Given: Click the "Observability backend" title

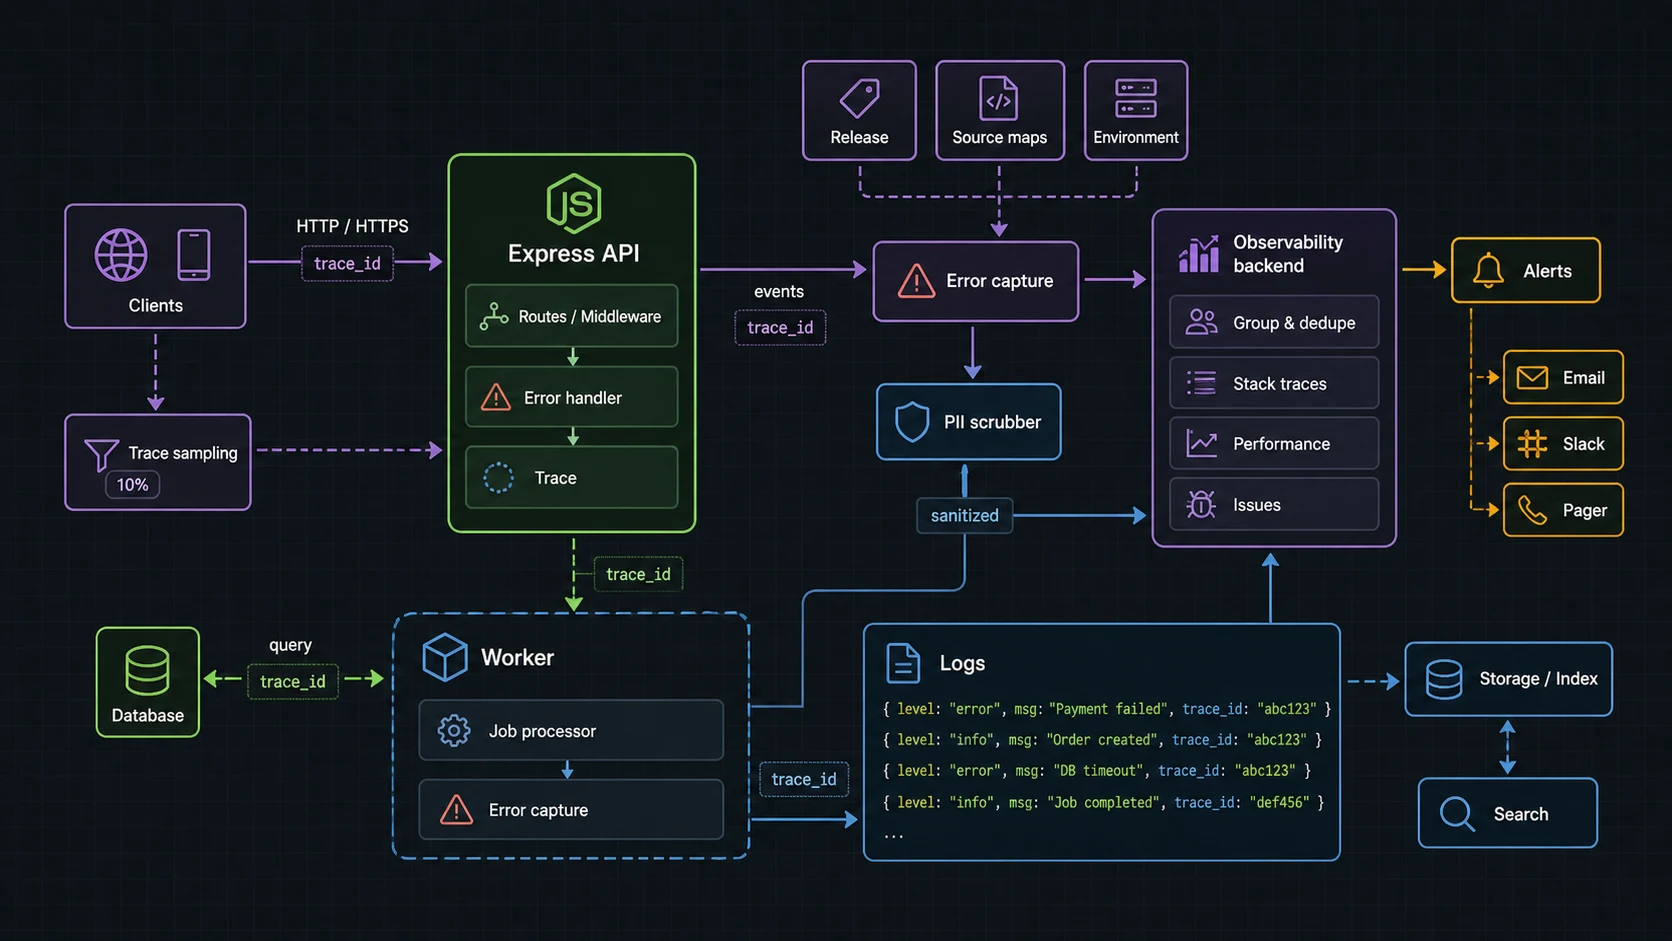Looking at the screenshot, I should point(1288,254).
